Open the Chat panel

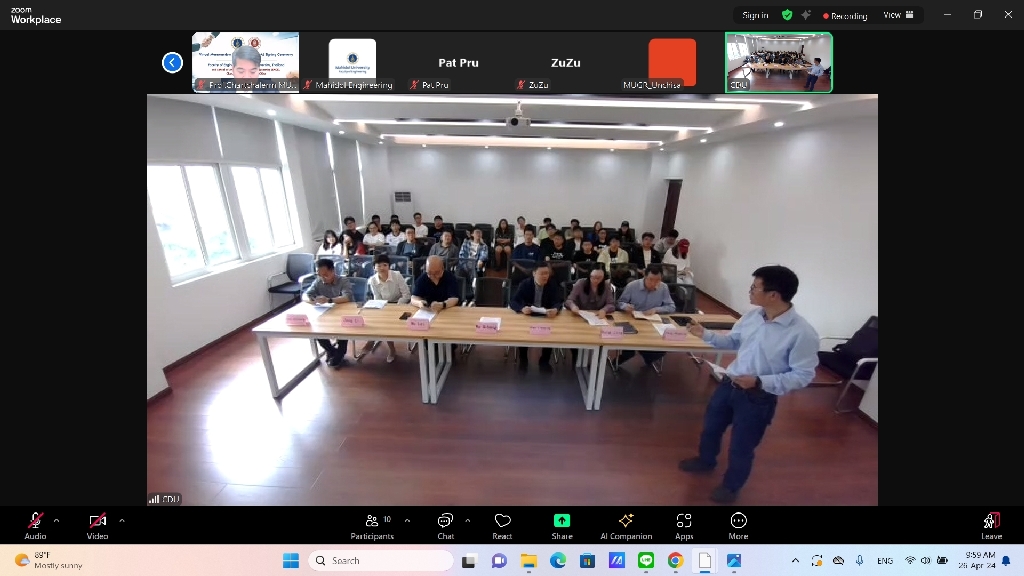[x=445, y=524]
